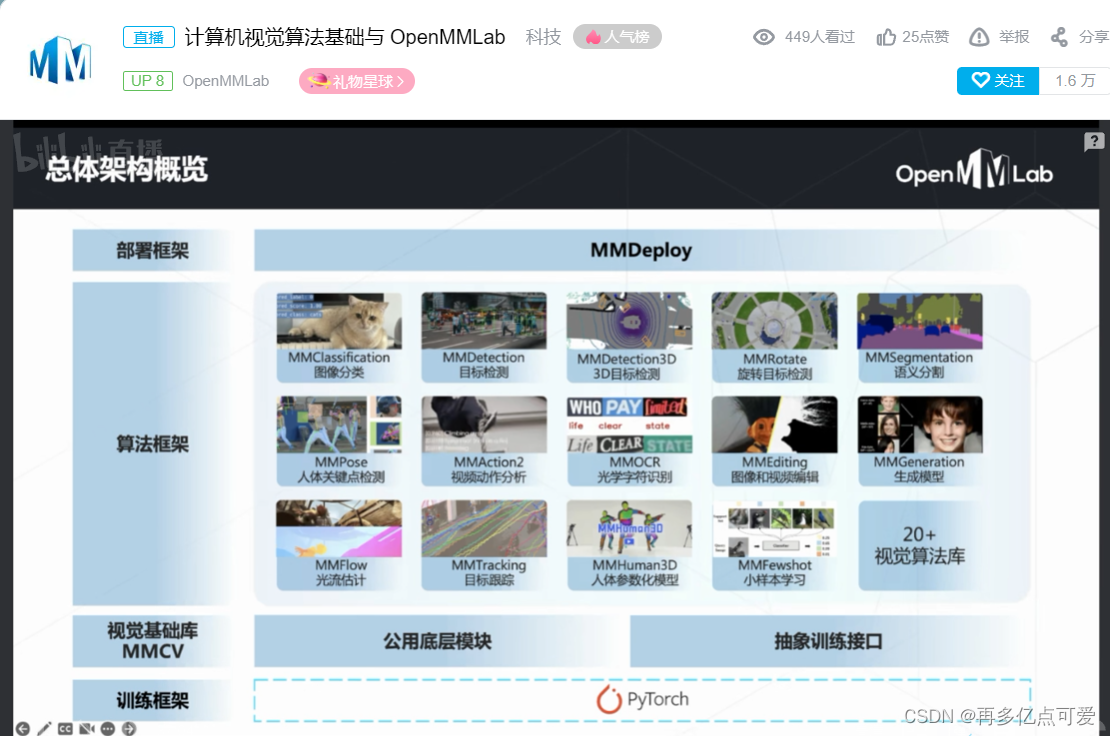Click the 关注 follow button

click(998, 81)
